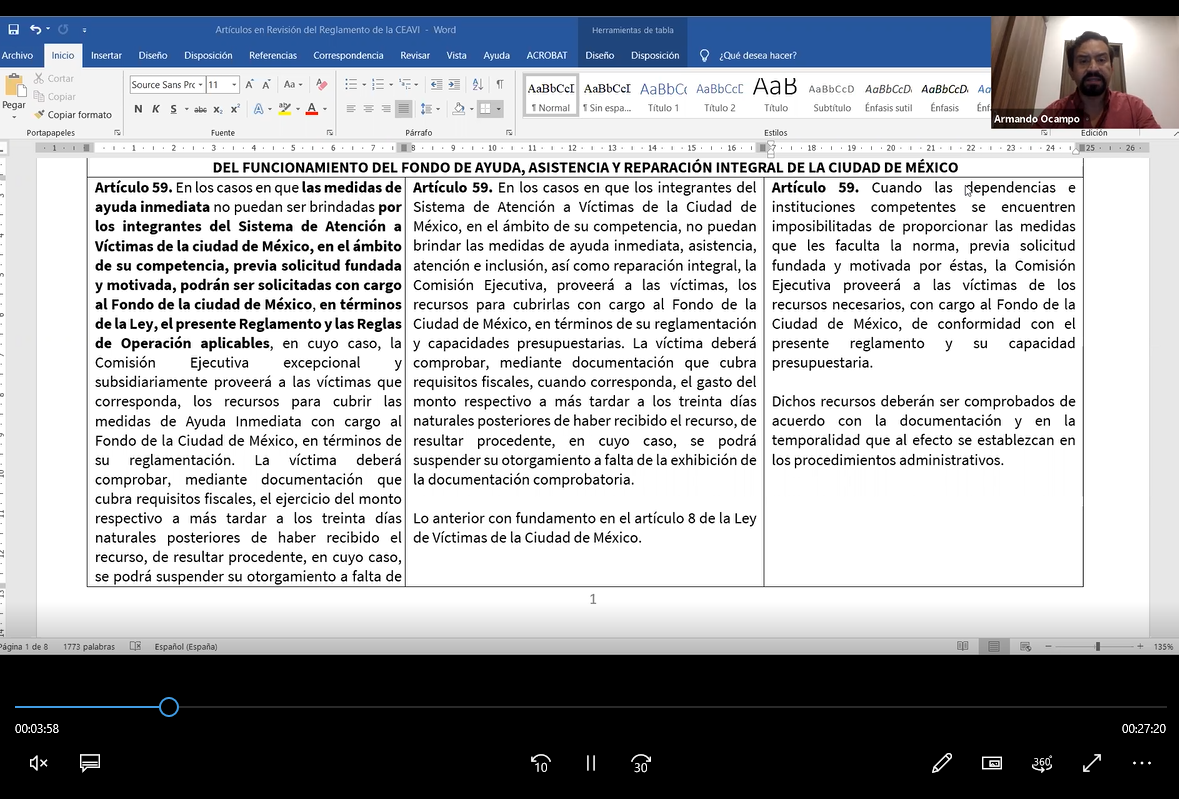Apply strikethrough with the abc icon
Image resolution: width=1179 pixels, height=799 pixels.
200,109
